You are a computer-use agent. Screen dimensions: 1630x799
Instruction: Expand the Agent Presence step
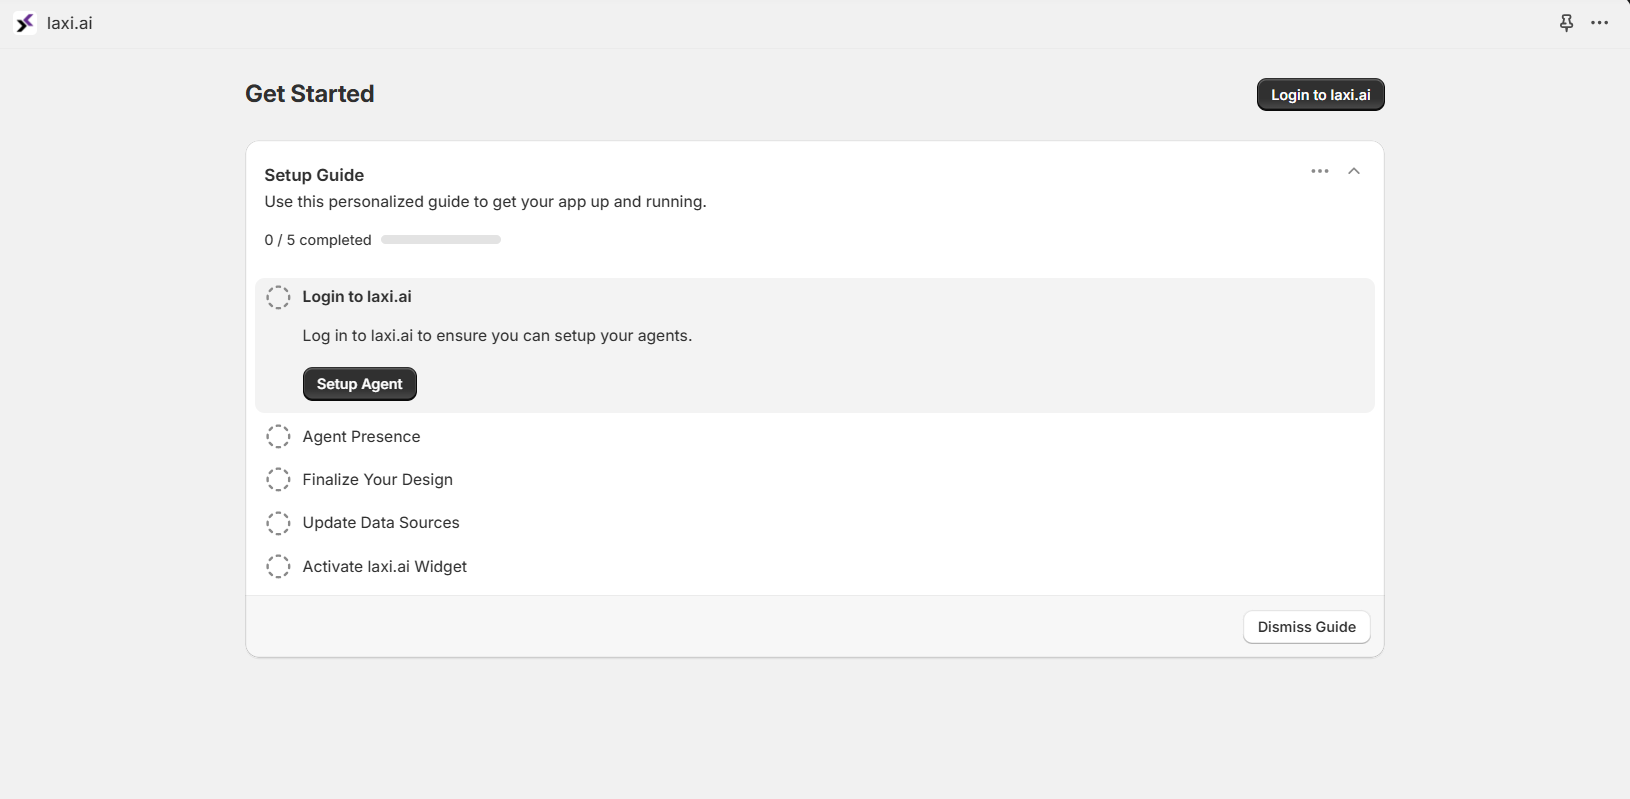[361, 436]
